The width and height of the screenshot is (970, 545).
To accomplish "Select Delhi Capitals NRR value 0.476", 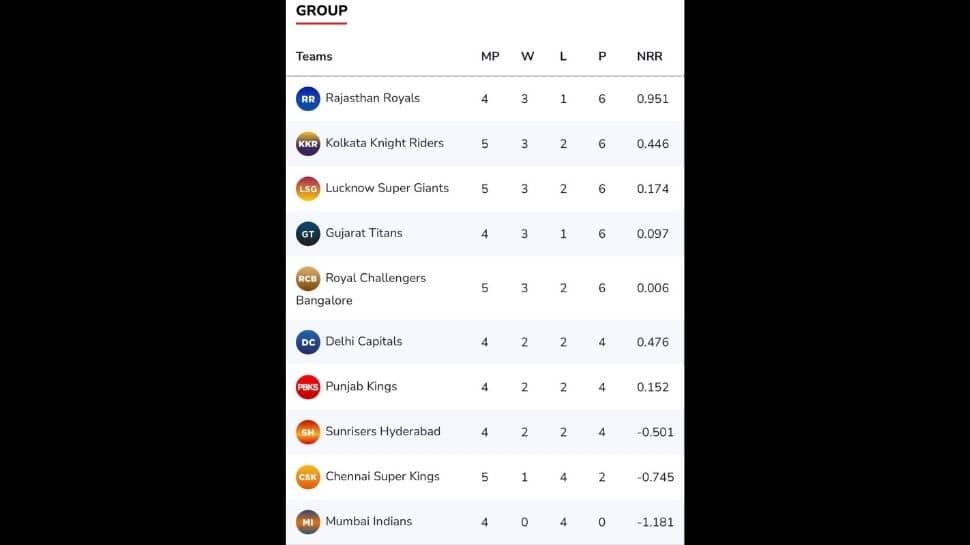I will click(653, 342).
